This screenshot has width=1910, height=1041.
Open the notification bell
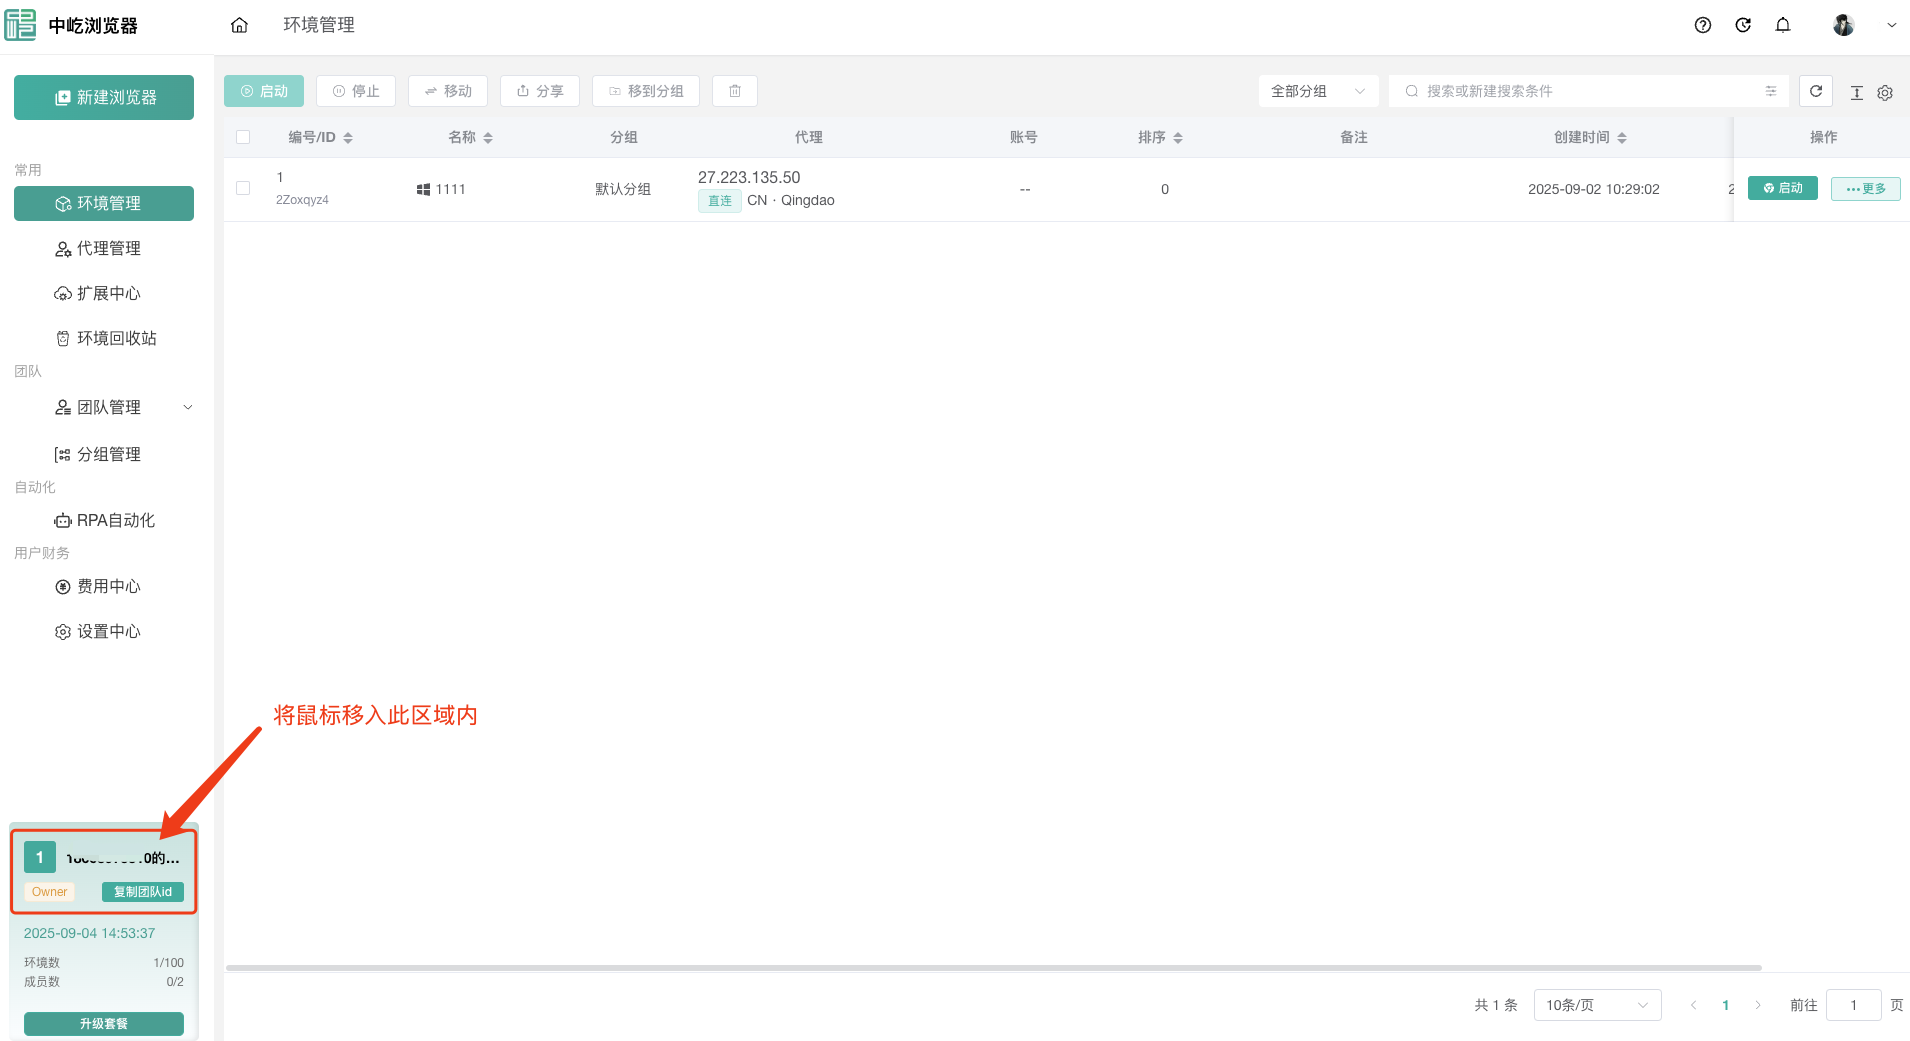tap(1782, 25)
